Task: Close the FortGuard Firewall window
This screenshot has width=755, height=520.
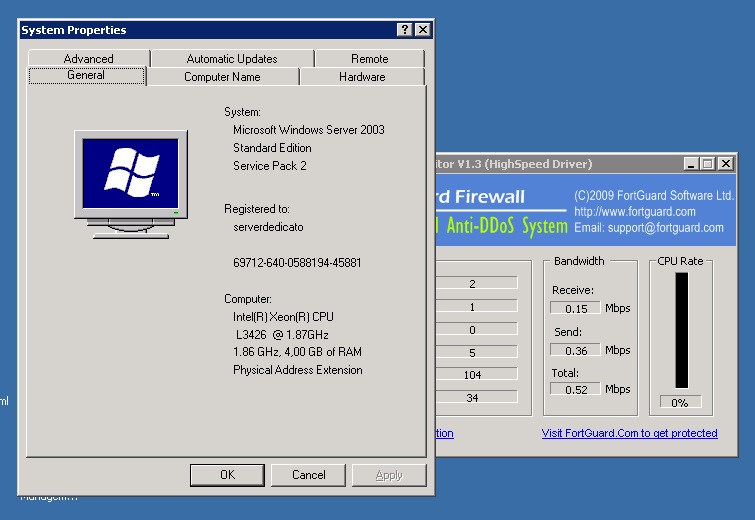Action: coord(725,163)
